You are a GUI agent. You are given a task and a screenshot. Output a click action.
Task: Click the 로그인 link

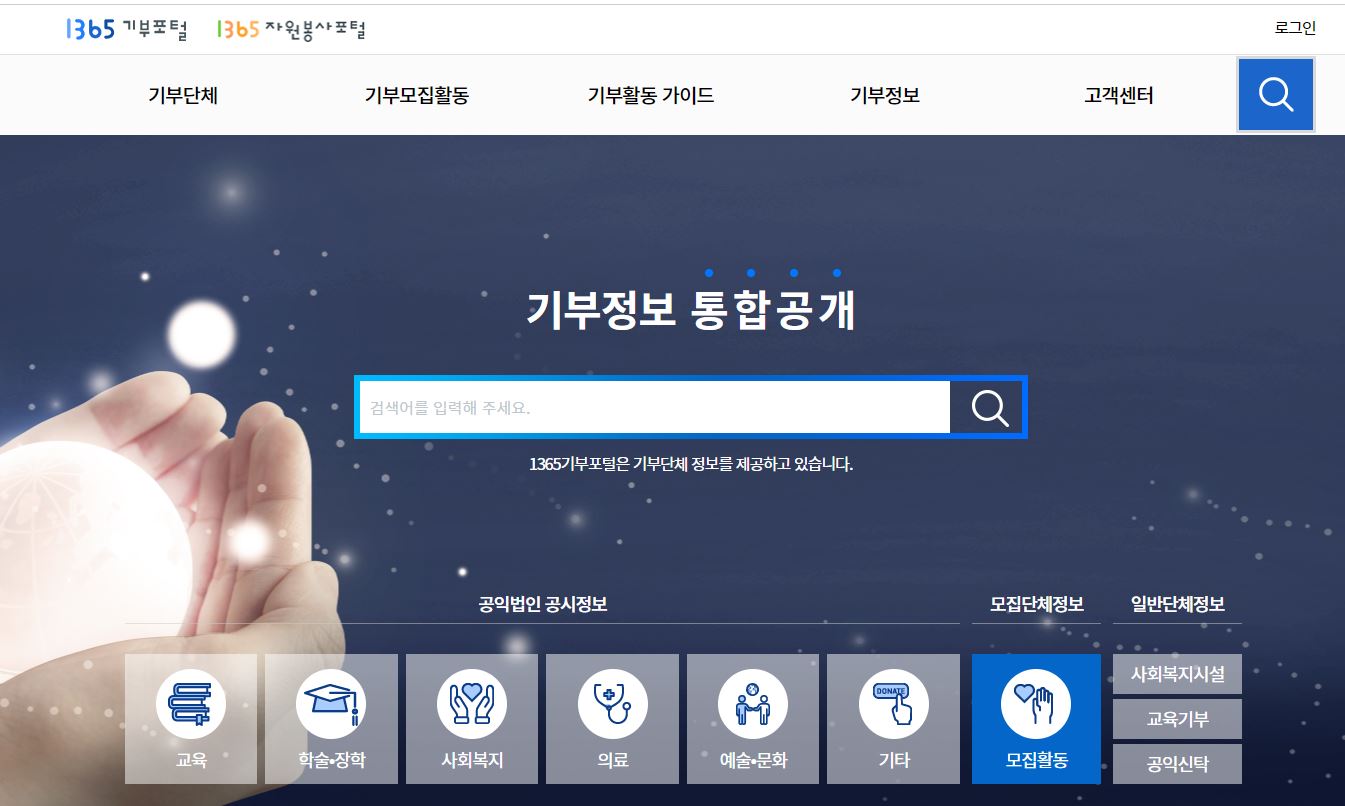[x=1296, y=28]
